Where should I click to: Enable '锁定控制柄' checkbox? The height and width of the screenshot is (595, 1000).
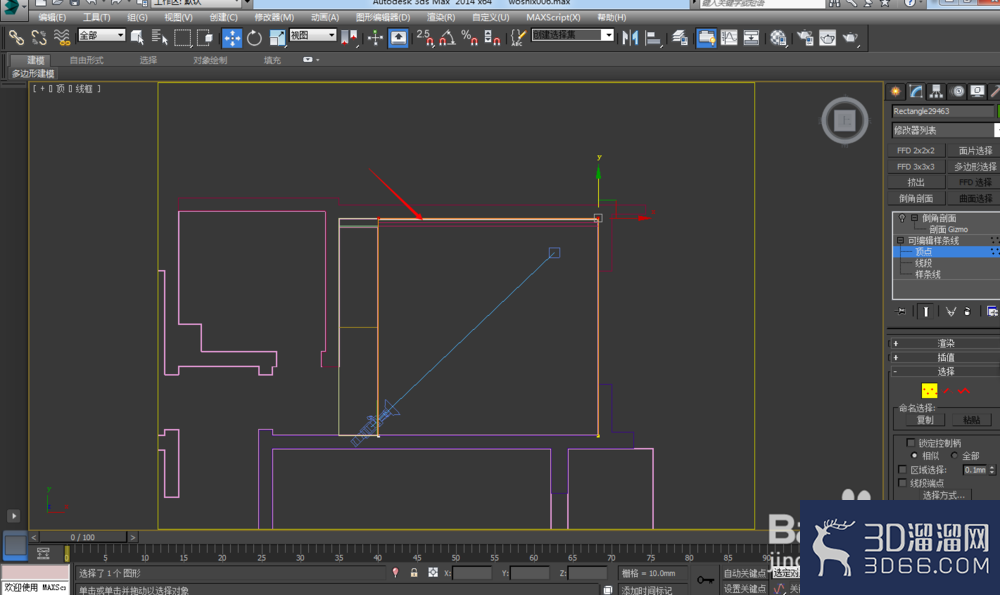tap(911, 443)
